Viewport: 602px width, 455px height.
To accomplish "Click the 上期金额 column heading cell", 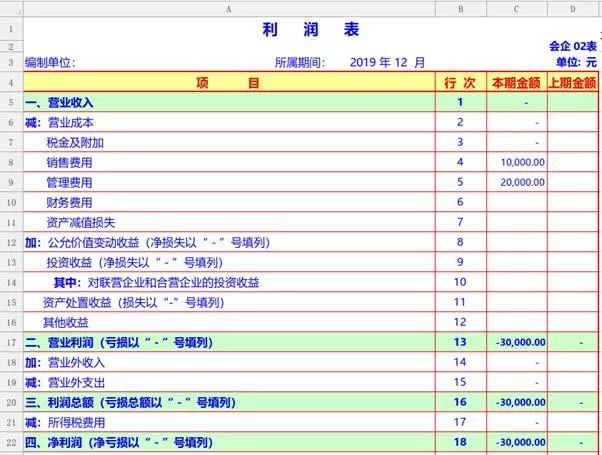I will point(573,82).
